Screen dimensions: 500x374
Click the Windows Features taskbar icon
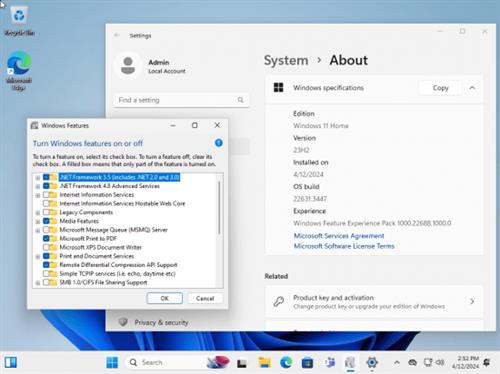350,362
